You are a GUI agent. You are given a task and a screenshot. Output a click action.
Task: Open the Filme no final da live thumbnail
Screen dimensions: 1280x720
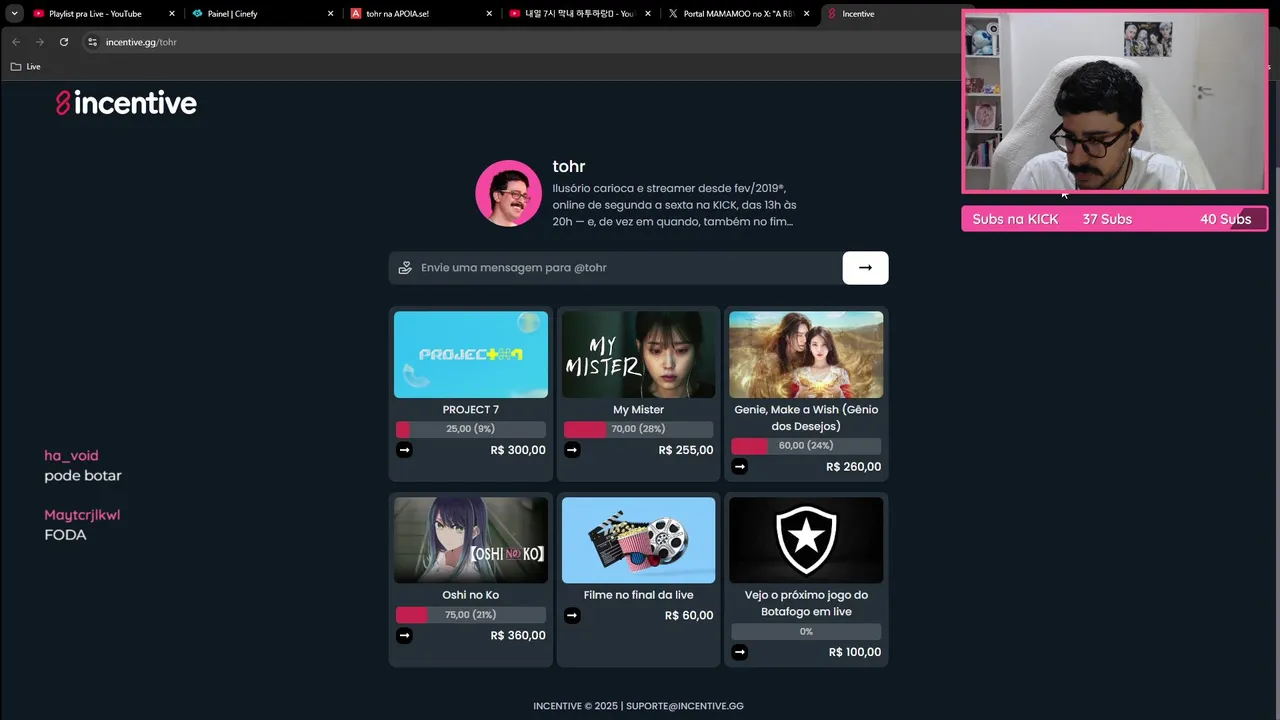pos(638,540)
